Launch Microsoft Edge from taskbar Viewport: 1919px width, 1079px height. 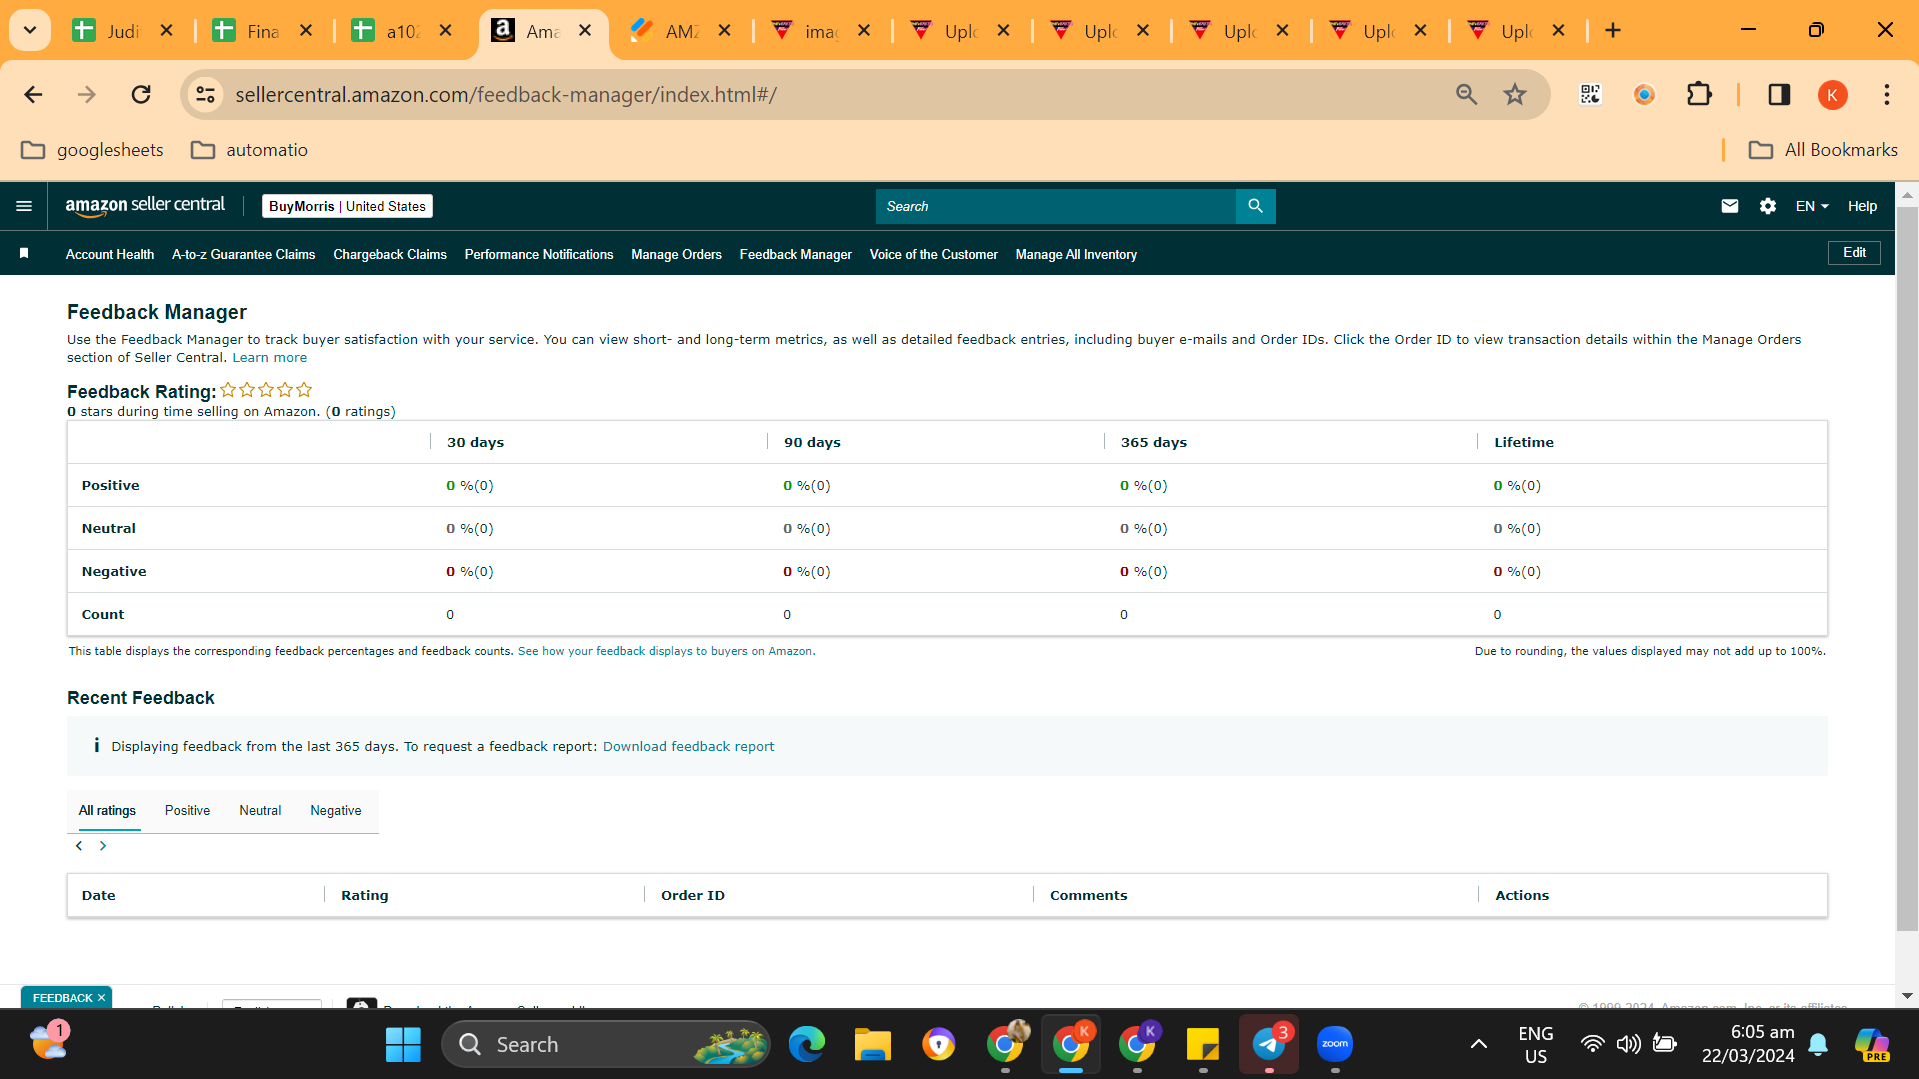[806, 1044]
